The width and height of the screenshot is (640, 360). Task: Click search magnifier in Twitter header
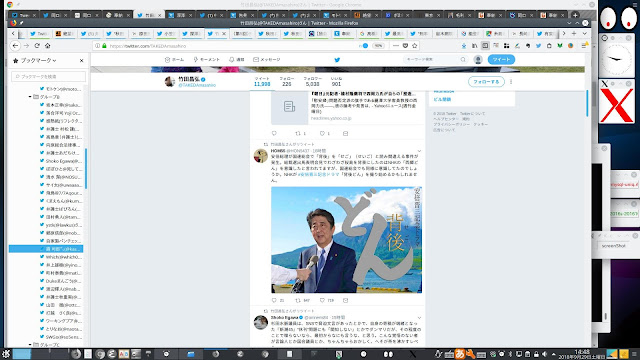point(463,60)
